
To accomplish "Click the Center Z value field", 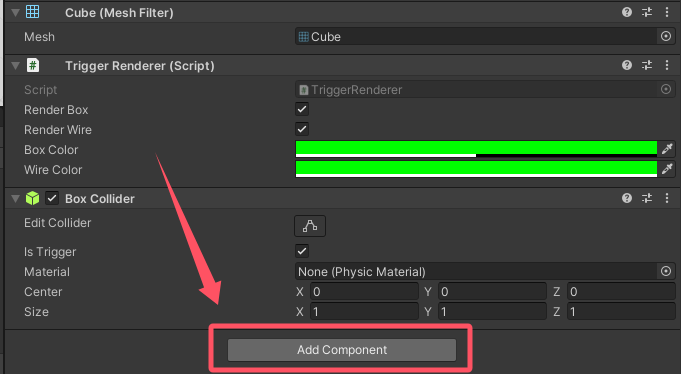I will pos(621,291).
